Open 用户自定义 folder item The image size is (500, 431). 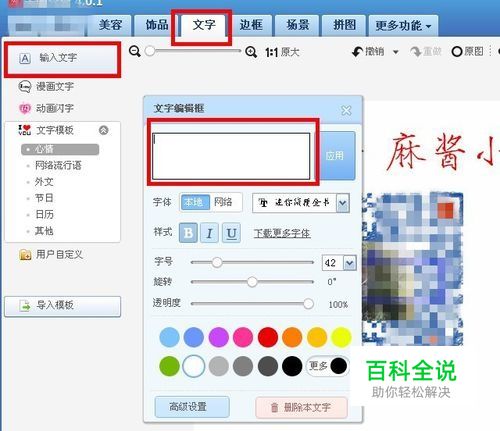(51, 255)
